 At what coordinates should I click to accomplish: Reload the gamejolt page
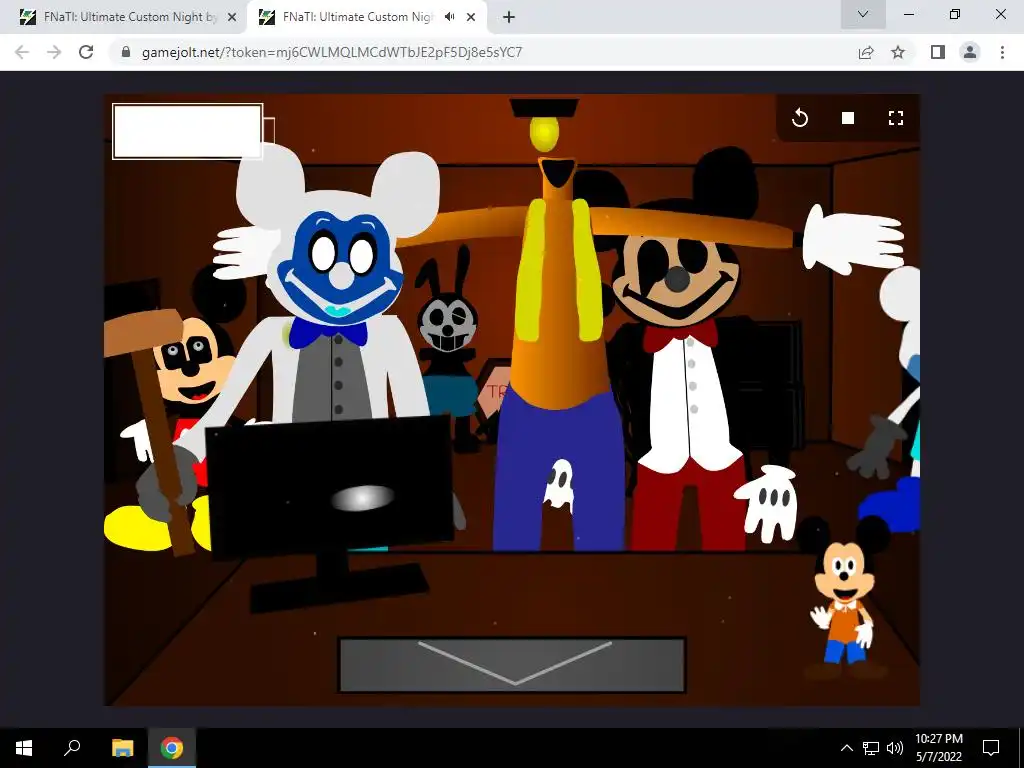(x=86, y=52)
